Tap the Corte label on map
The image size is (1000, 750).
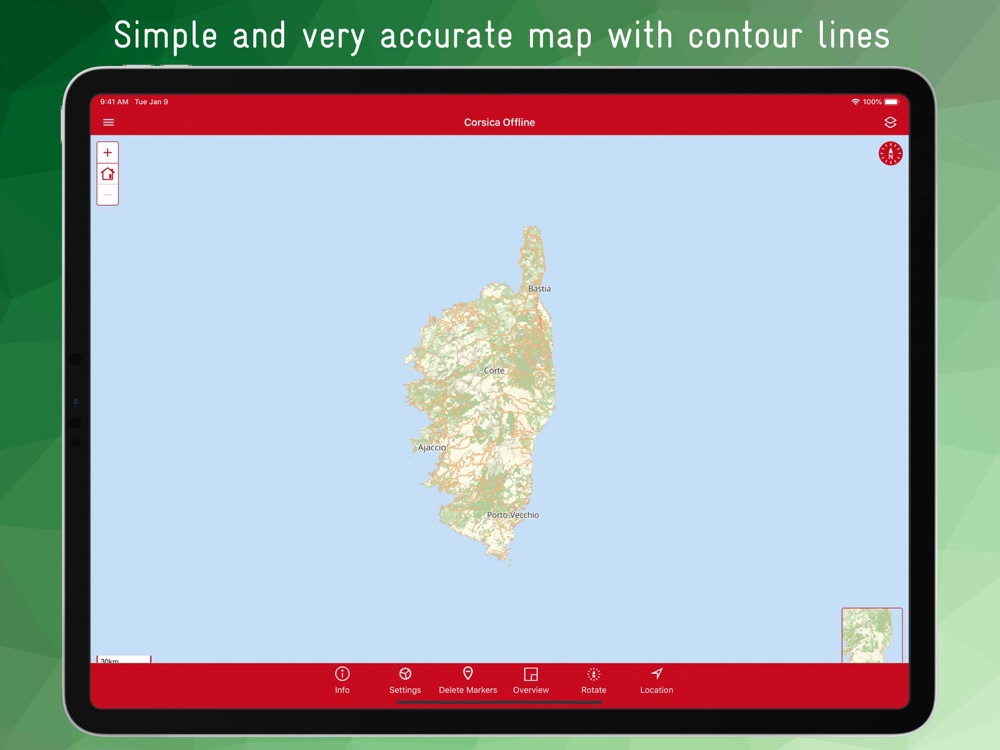coord(494,371)
